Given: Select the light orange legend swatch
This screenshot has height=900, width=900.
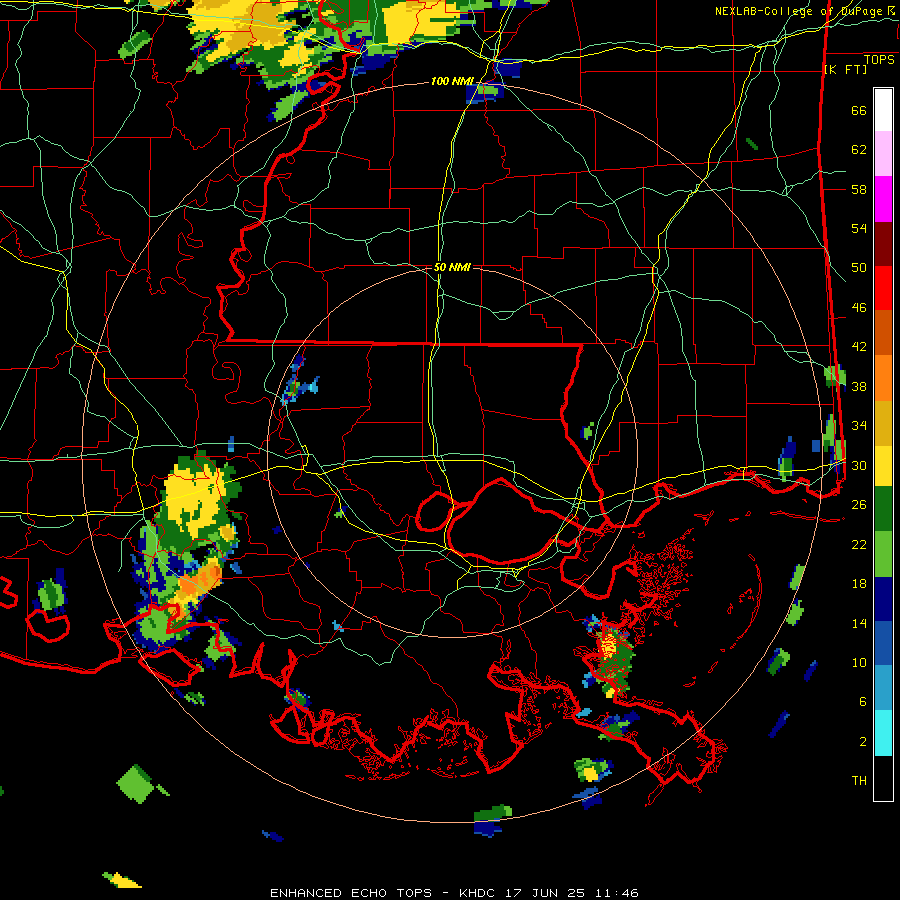Looking at the screenshot, I should 883,378.
